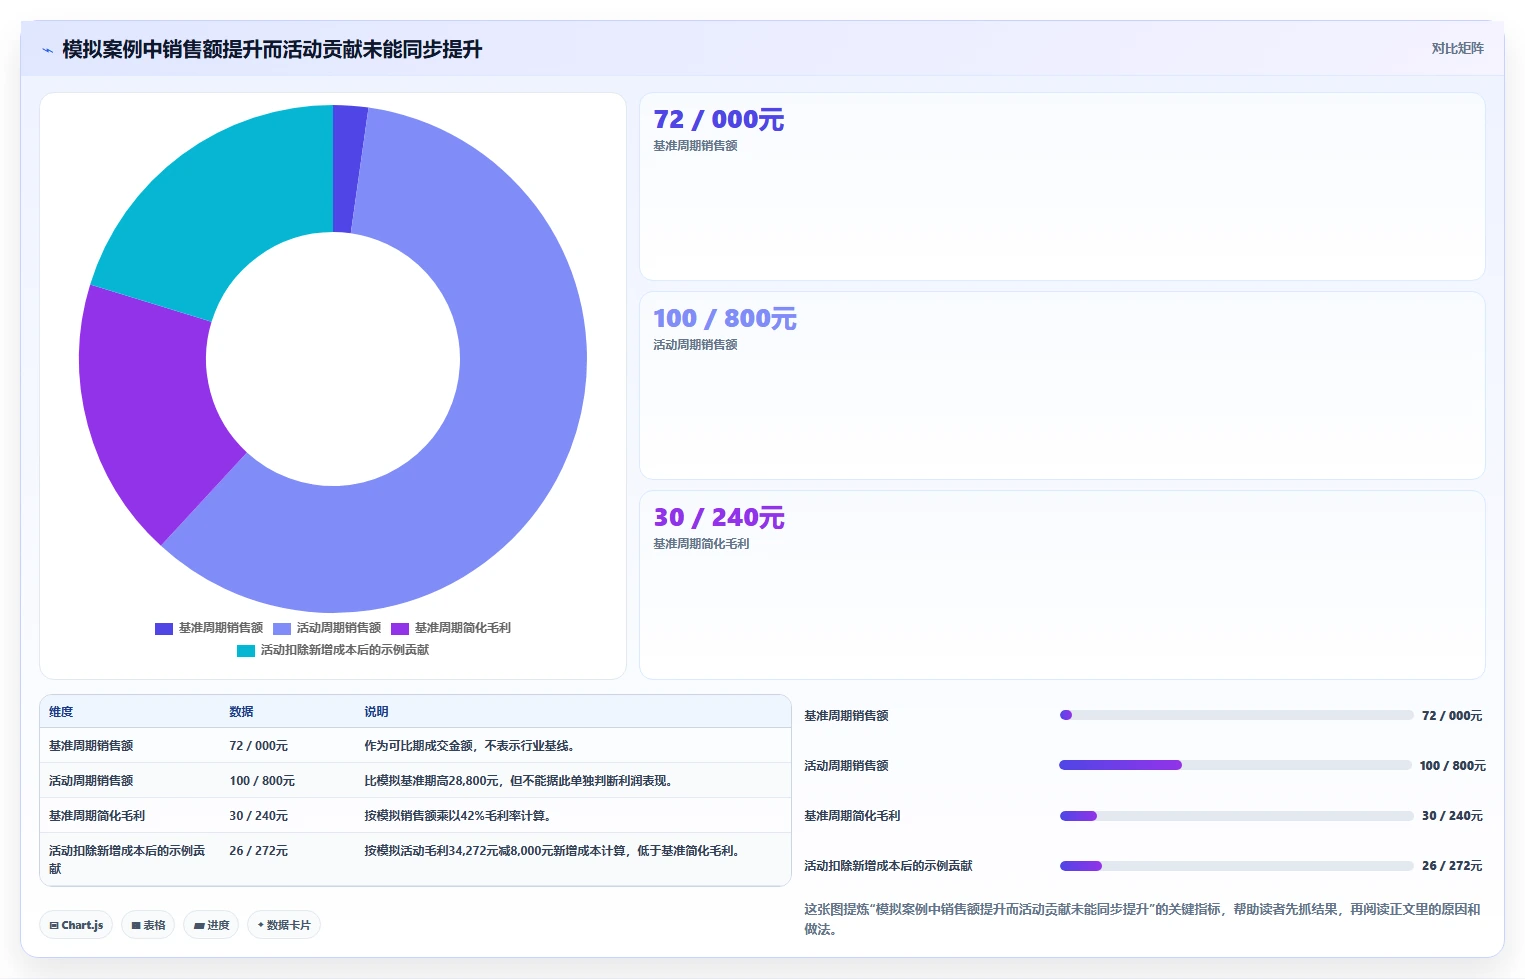Image resolution: width=1525 pixels, height=979 pixels.
Task: Click the 30 / 240元 table cell
Action: [x=258, y=816]
